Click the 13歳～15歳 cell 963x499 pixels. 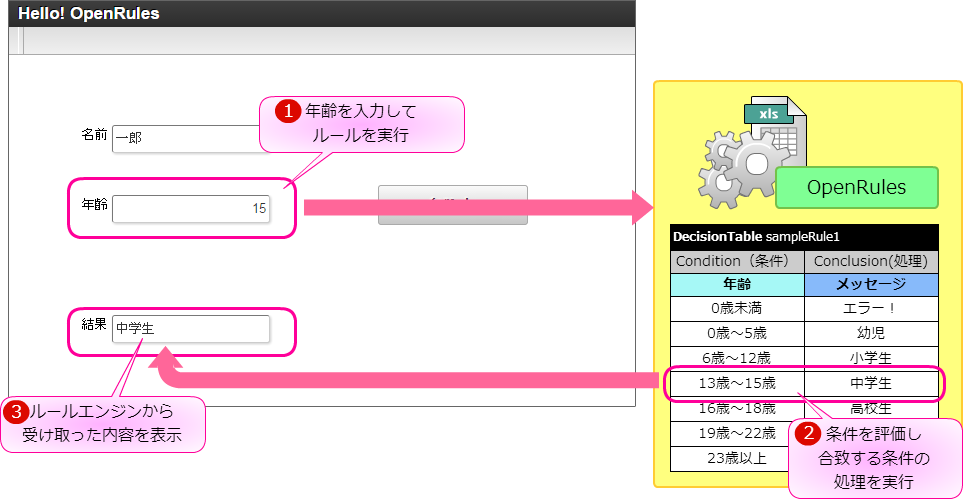(x=738, y=384)
